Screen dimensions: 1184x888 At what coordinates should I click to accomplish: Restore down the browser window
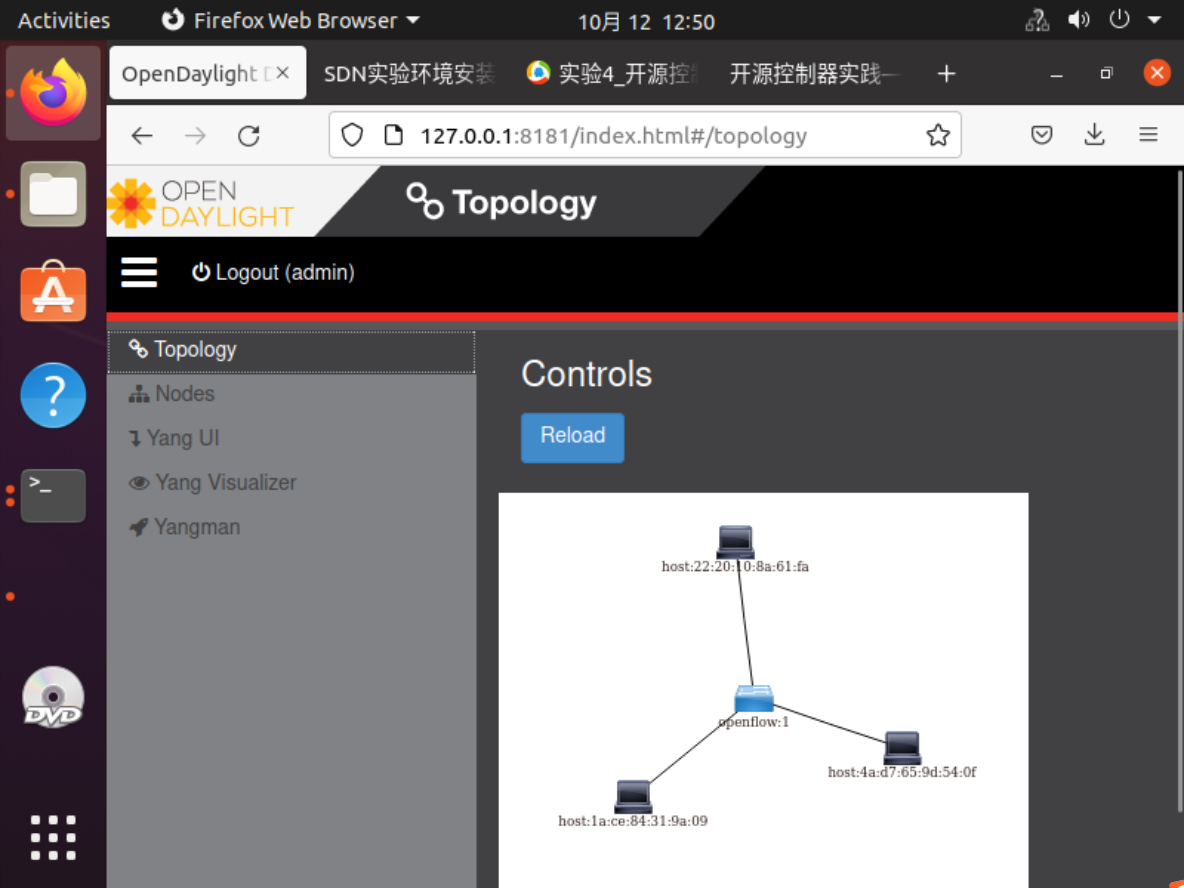pyautogui.click(x=1106, y=73)
